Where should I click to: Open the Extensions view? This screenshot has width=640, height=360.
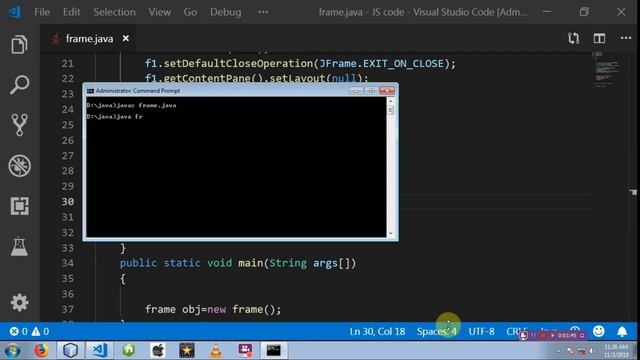click(19, 206)
